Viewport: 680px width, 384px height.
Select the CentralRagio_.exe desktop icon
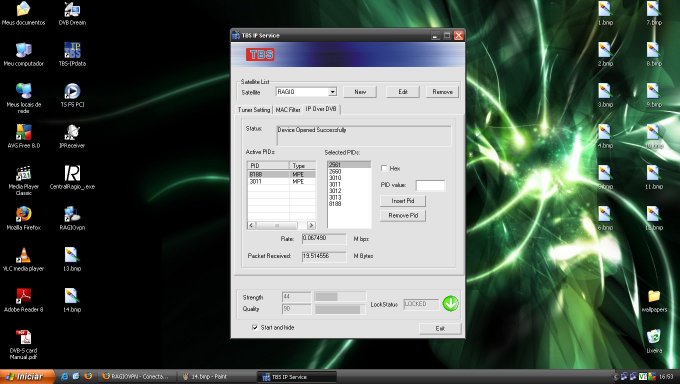72,177
